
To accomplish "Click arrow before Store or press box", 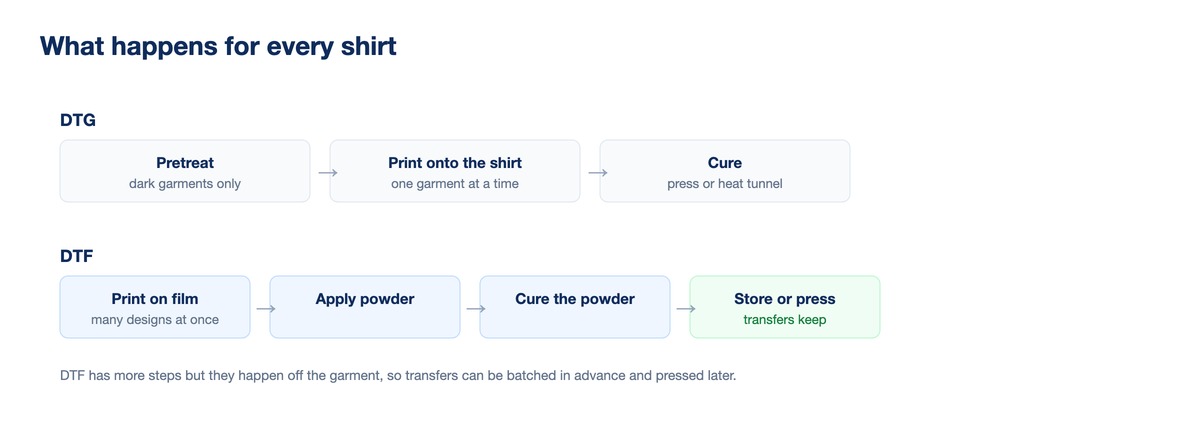I will 686,308.
